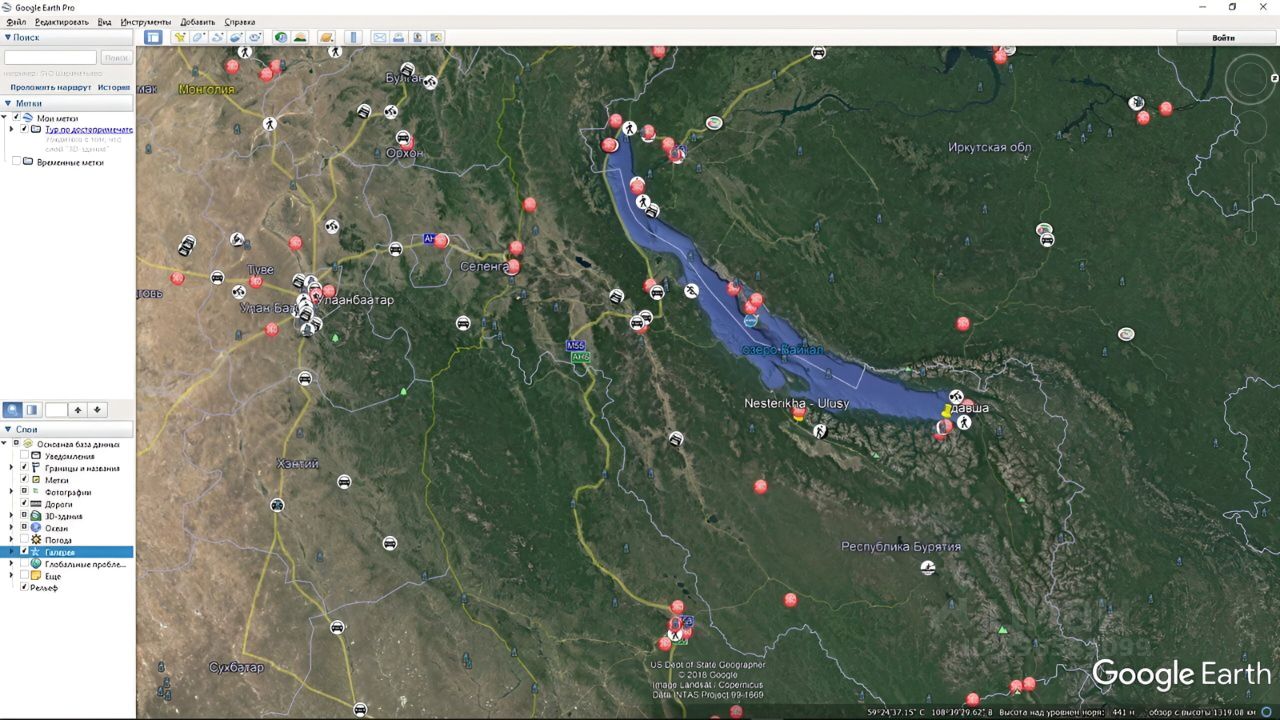Viewport: 1280px width, 720px height.
Task: Expand the Границы и названия layer node
Action: 12,468
